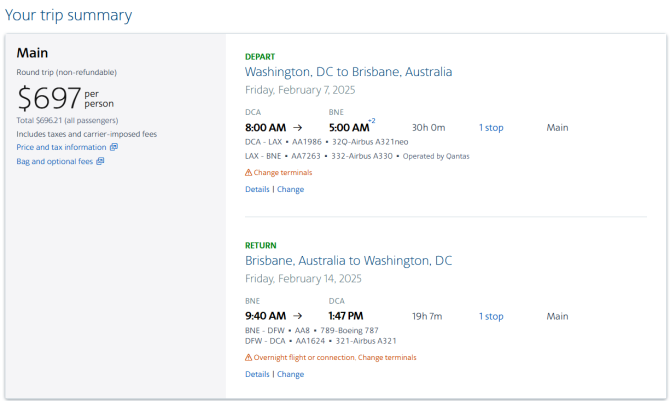View Details for the departing flight

point(257,189)
